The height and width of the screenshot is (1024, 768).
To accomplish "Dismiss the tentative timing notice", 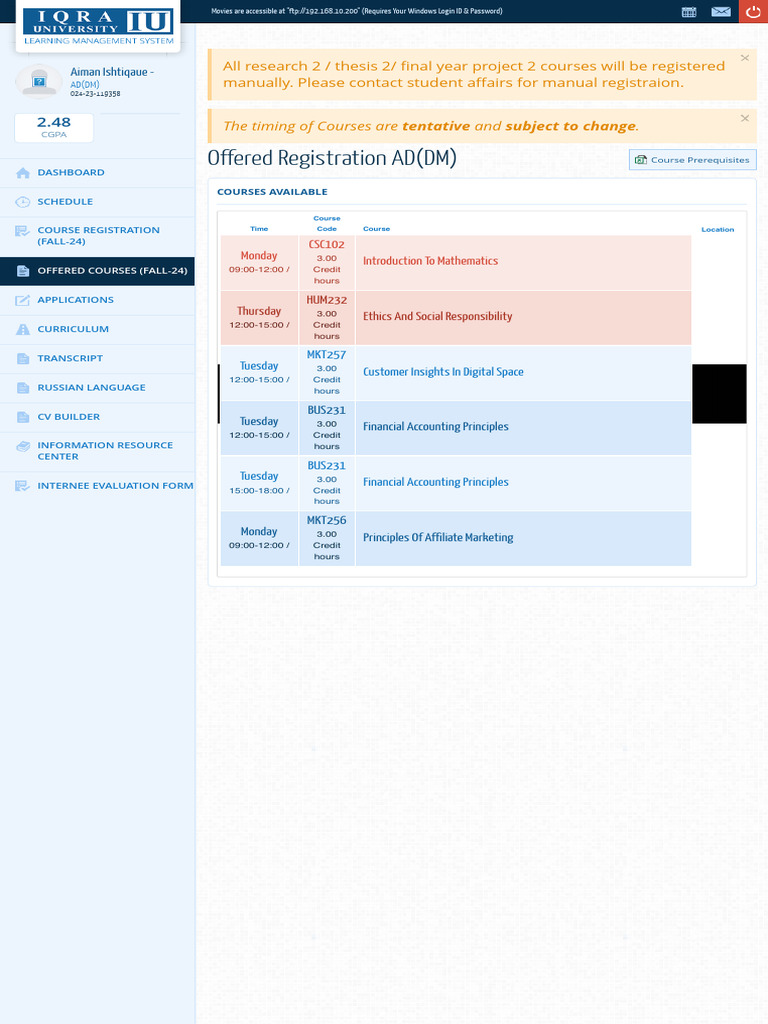I will tap(744, 118).
